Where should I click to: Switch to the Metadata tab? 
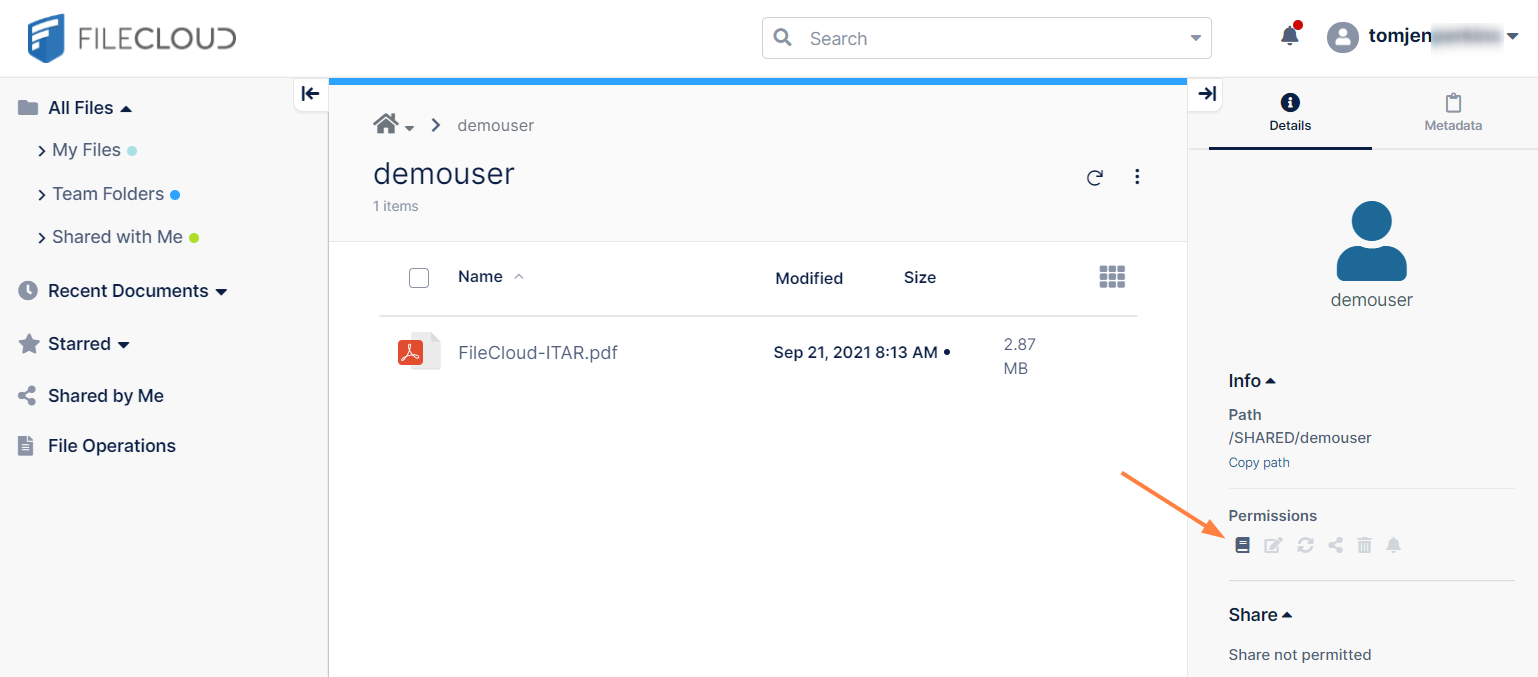[1453, 113]
